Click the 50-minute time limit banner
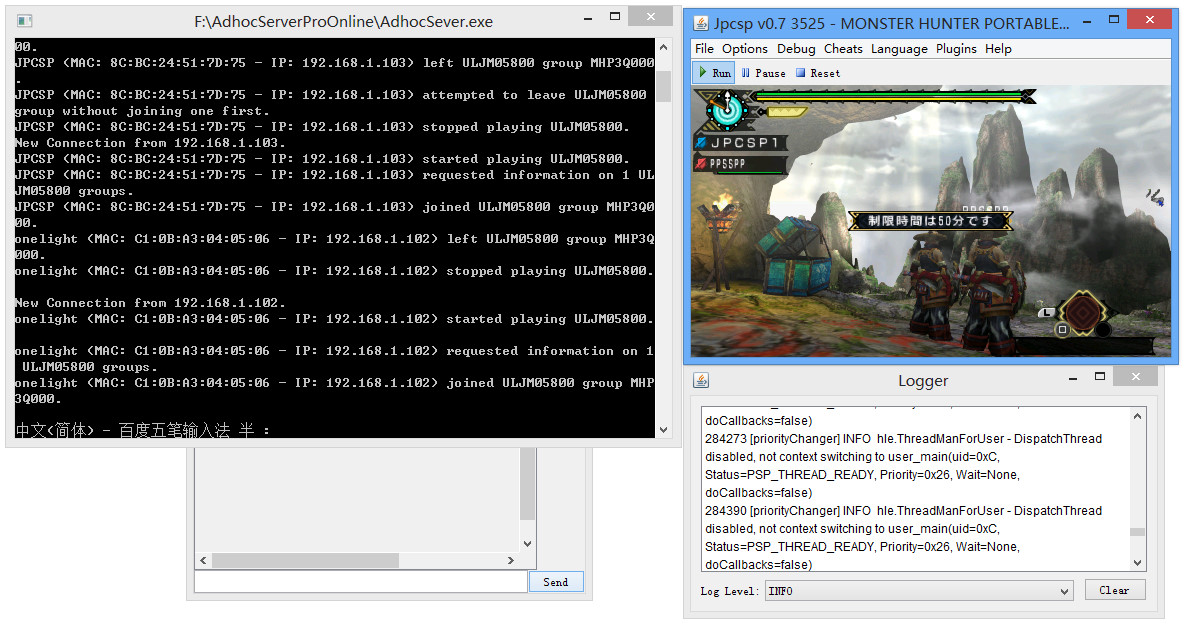1184x638 pixels. pyautogui.click(x=930, y=220)
